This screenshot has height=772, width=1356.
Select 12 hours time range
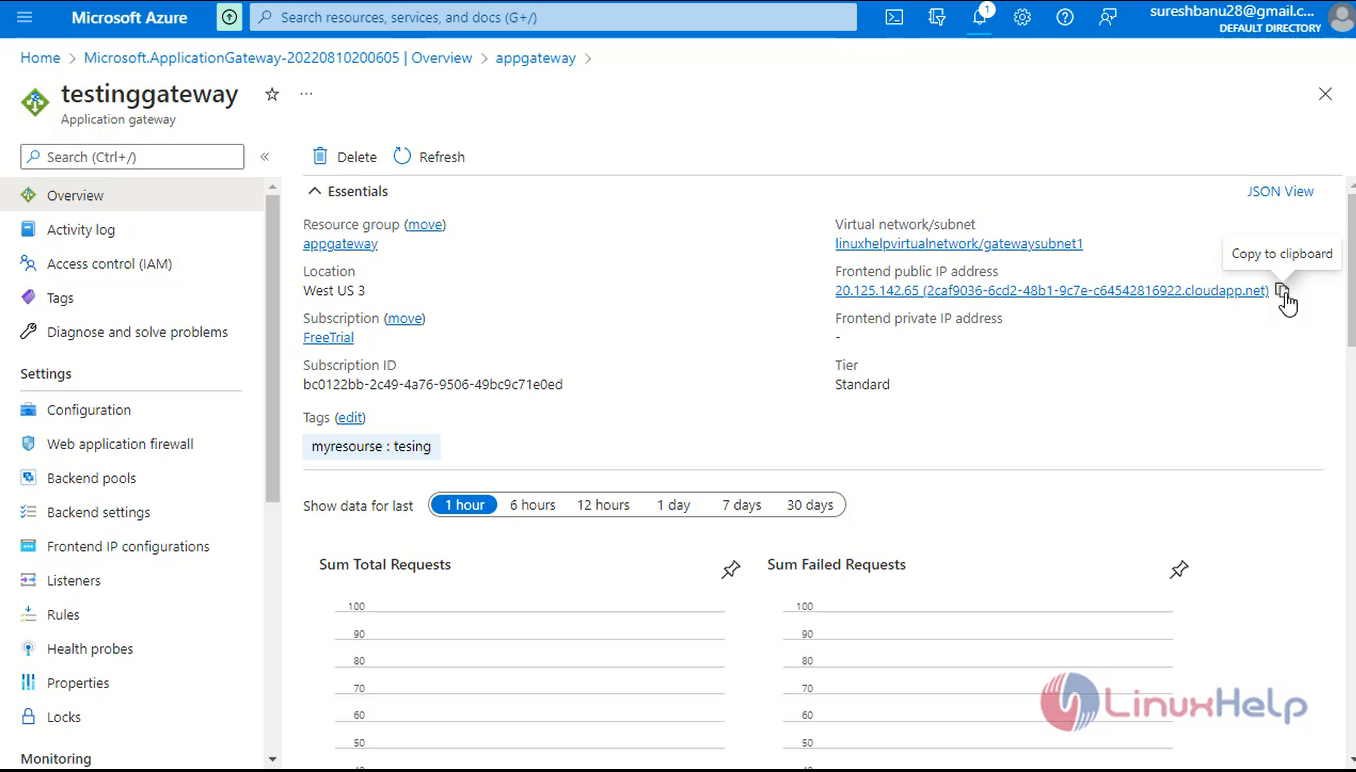(603, 505)
